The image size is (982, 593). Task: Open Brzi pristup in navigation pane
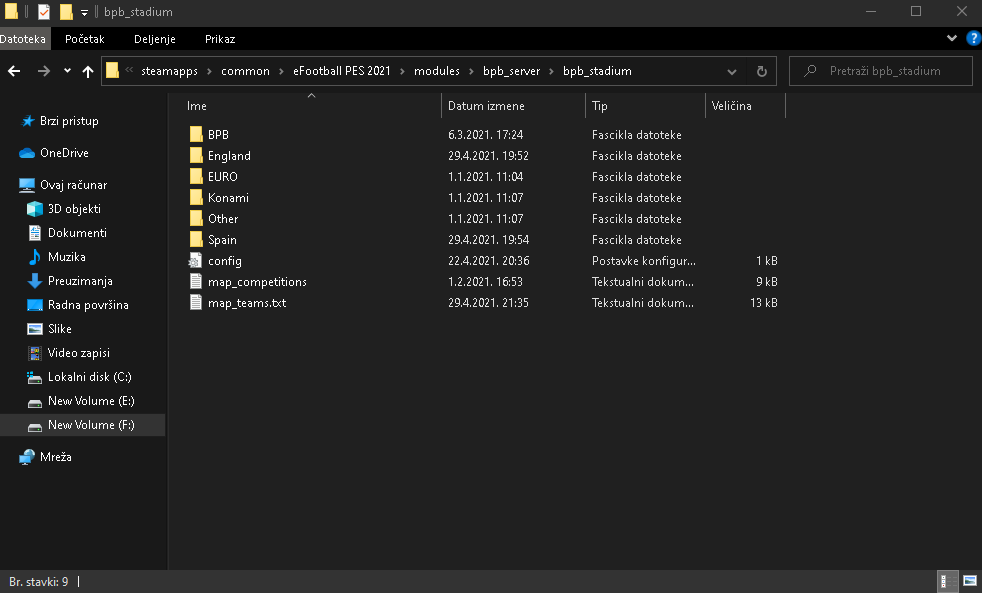(x=69, y=121)
